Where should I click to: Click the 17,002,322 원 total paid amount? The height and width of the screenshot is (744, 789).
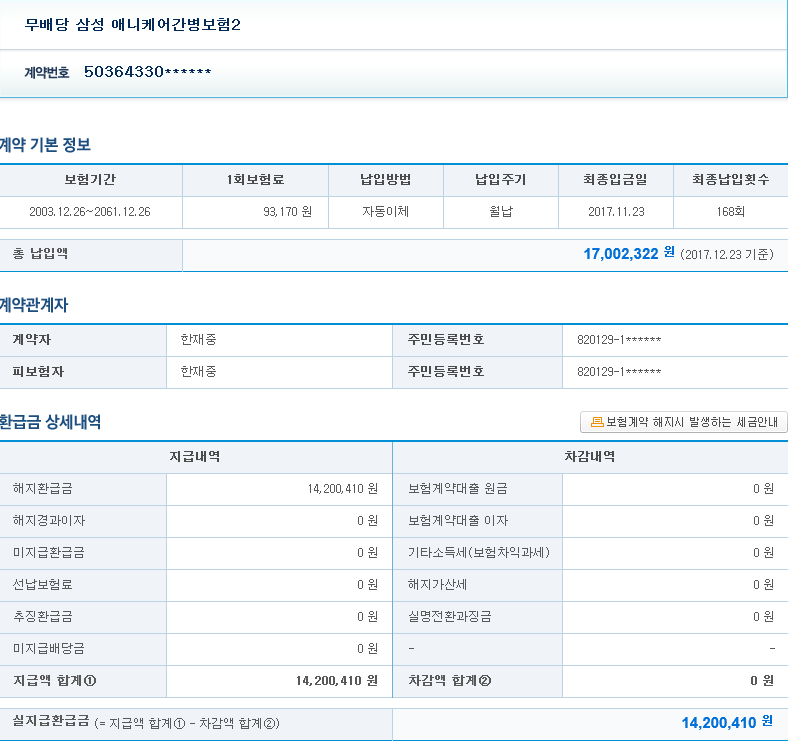point(628,254)
